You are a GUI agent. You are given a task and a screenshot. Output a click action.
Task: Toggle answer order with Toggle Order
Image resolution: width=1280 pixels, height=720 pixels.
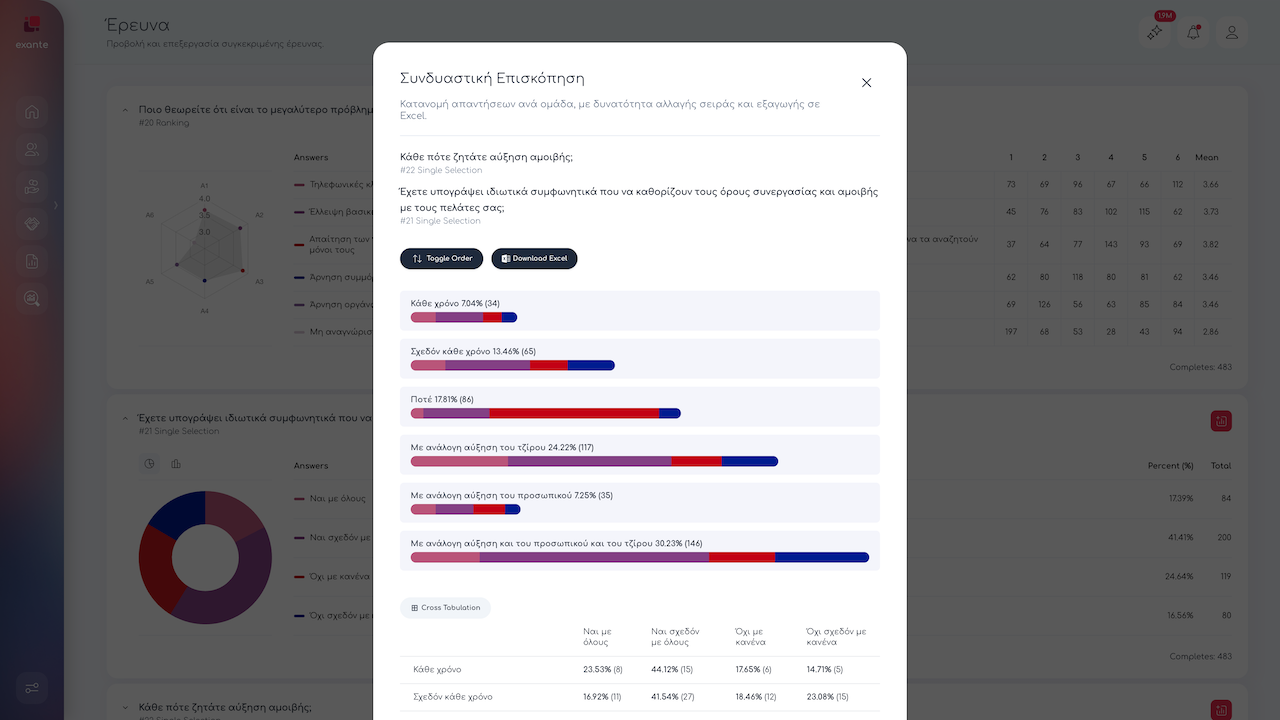(x=441, y=258)
